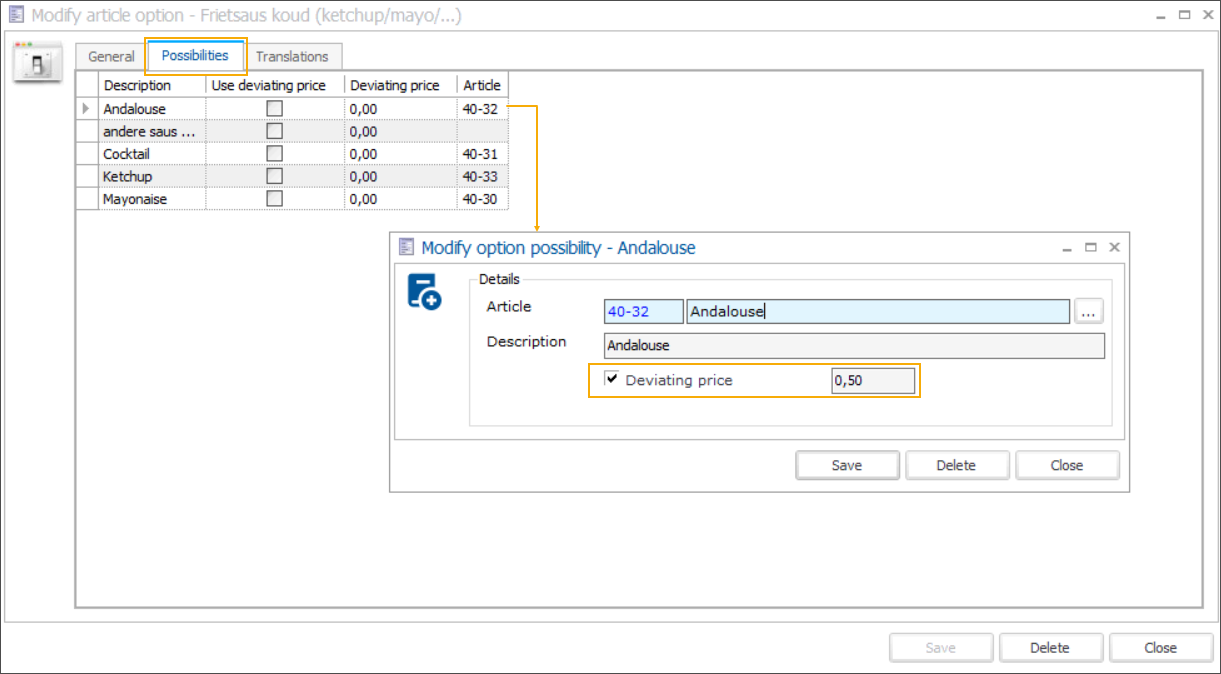1221x674 pixels.
Task: Sort by the Description column header
Action: point(138,86)
